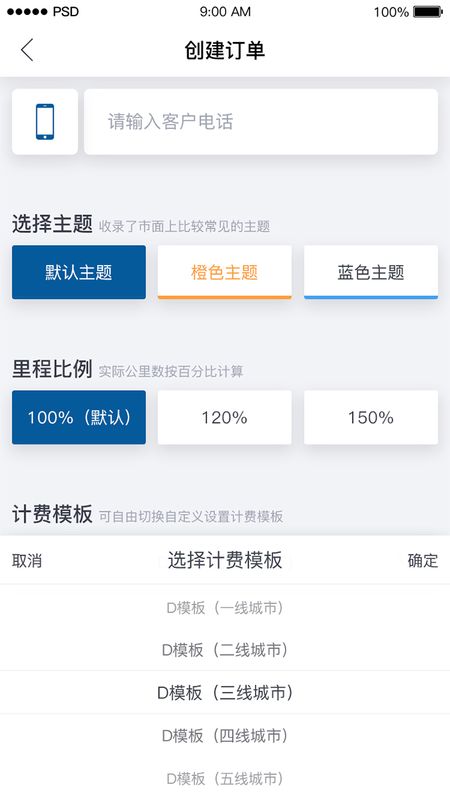Tap the back arrow icon
This screenshot has width=450, height=800.
point(27,50)
